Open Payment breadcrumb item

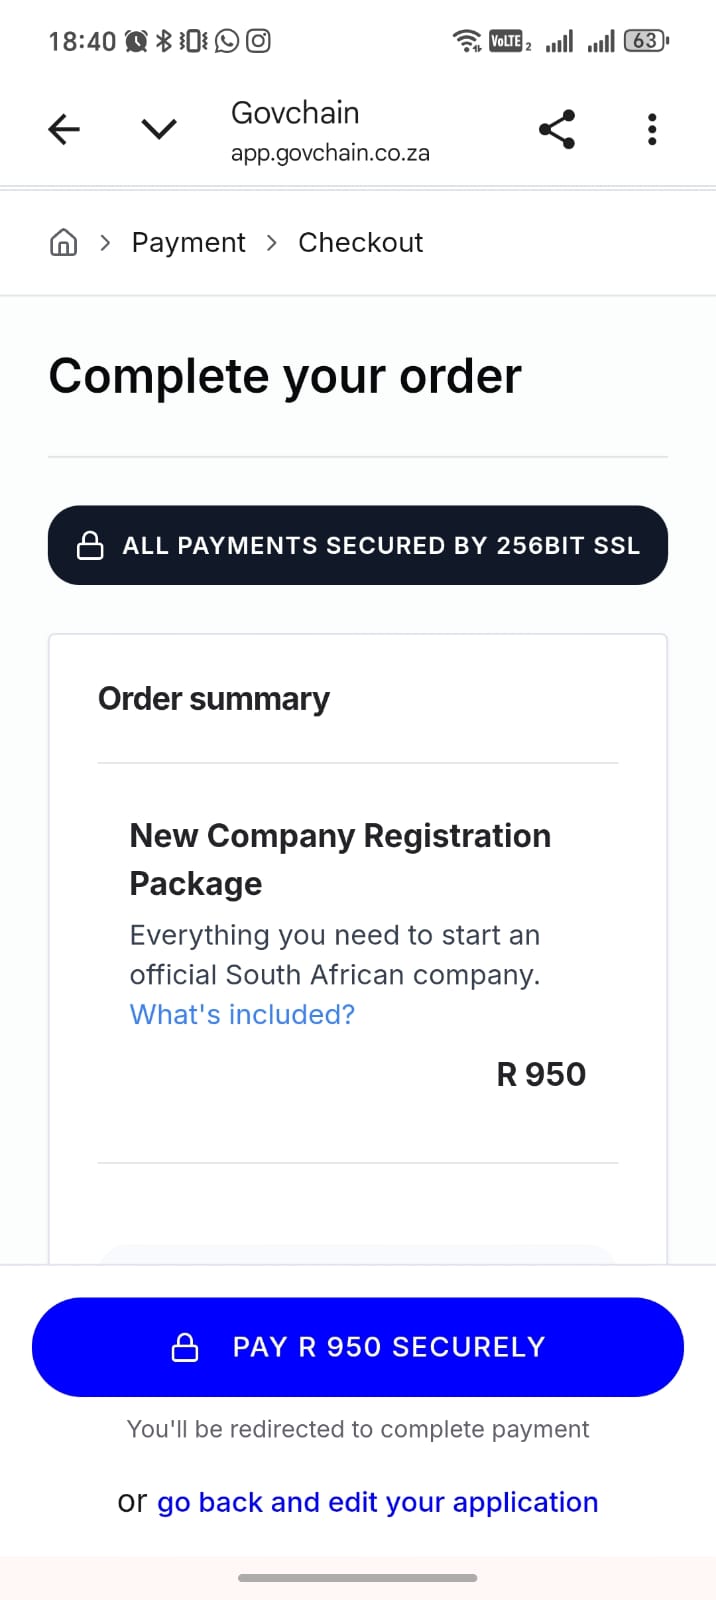point(188,242)
